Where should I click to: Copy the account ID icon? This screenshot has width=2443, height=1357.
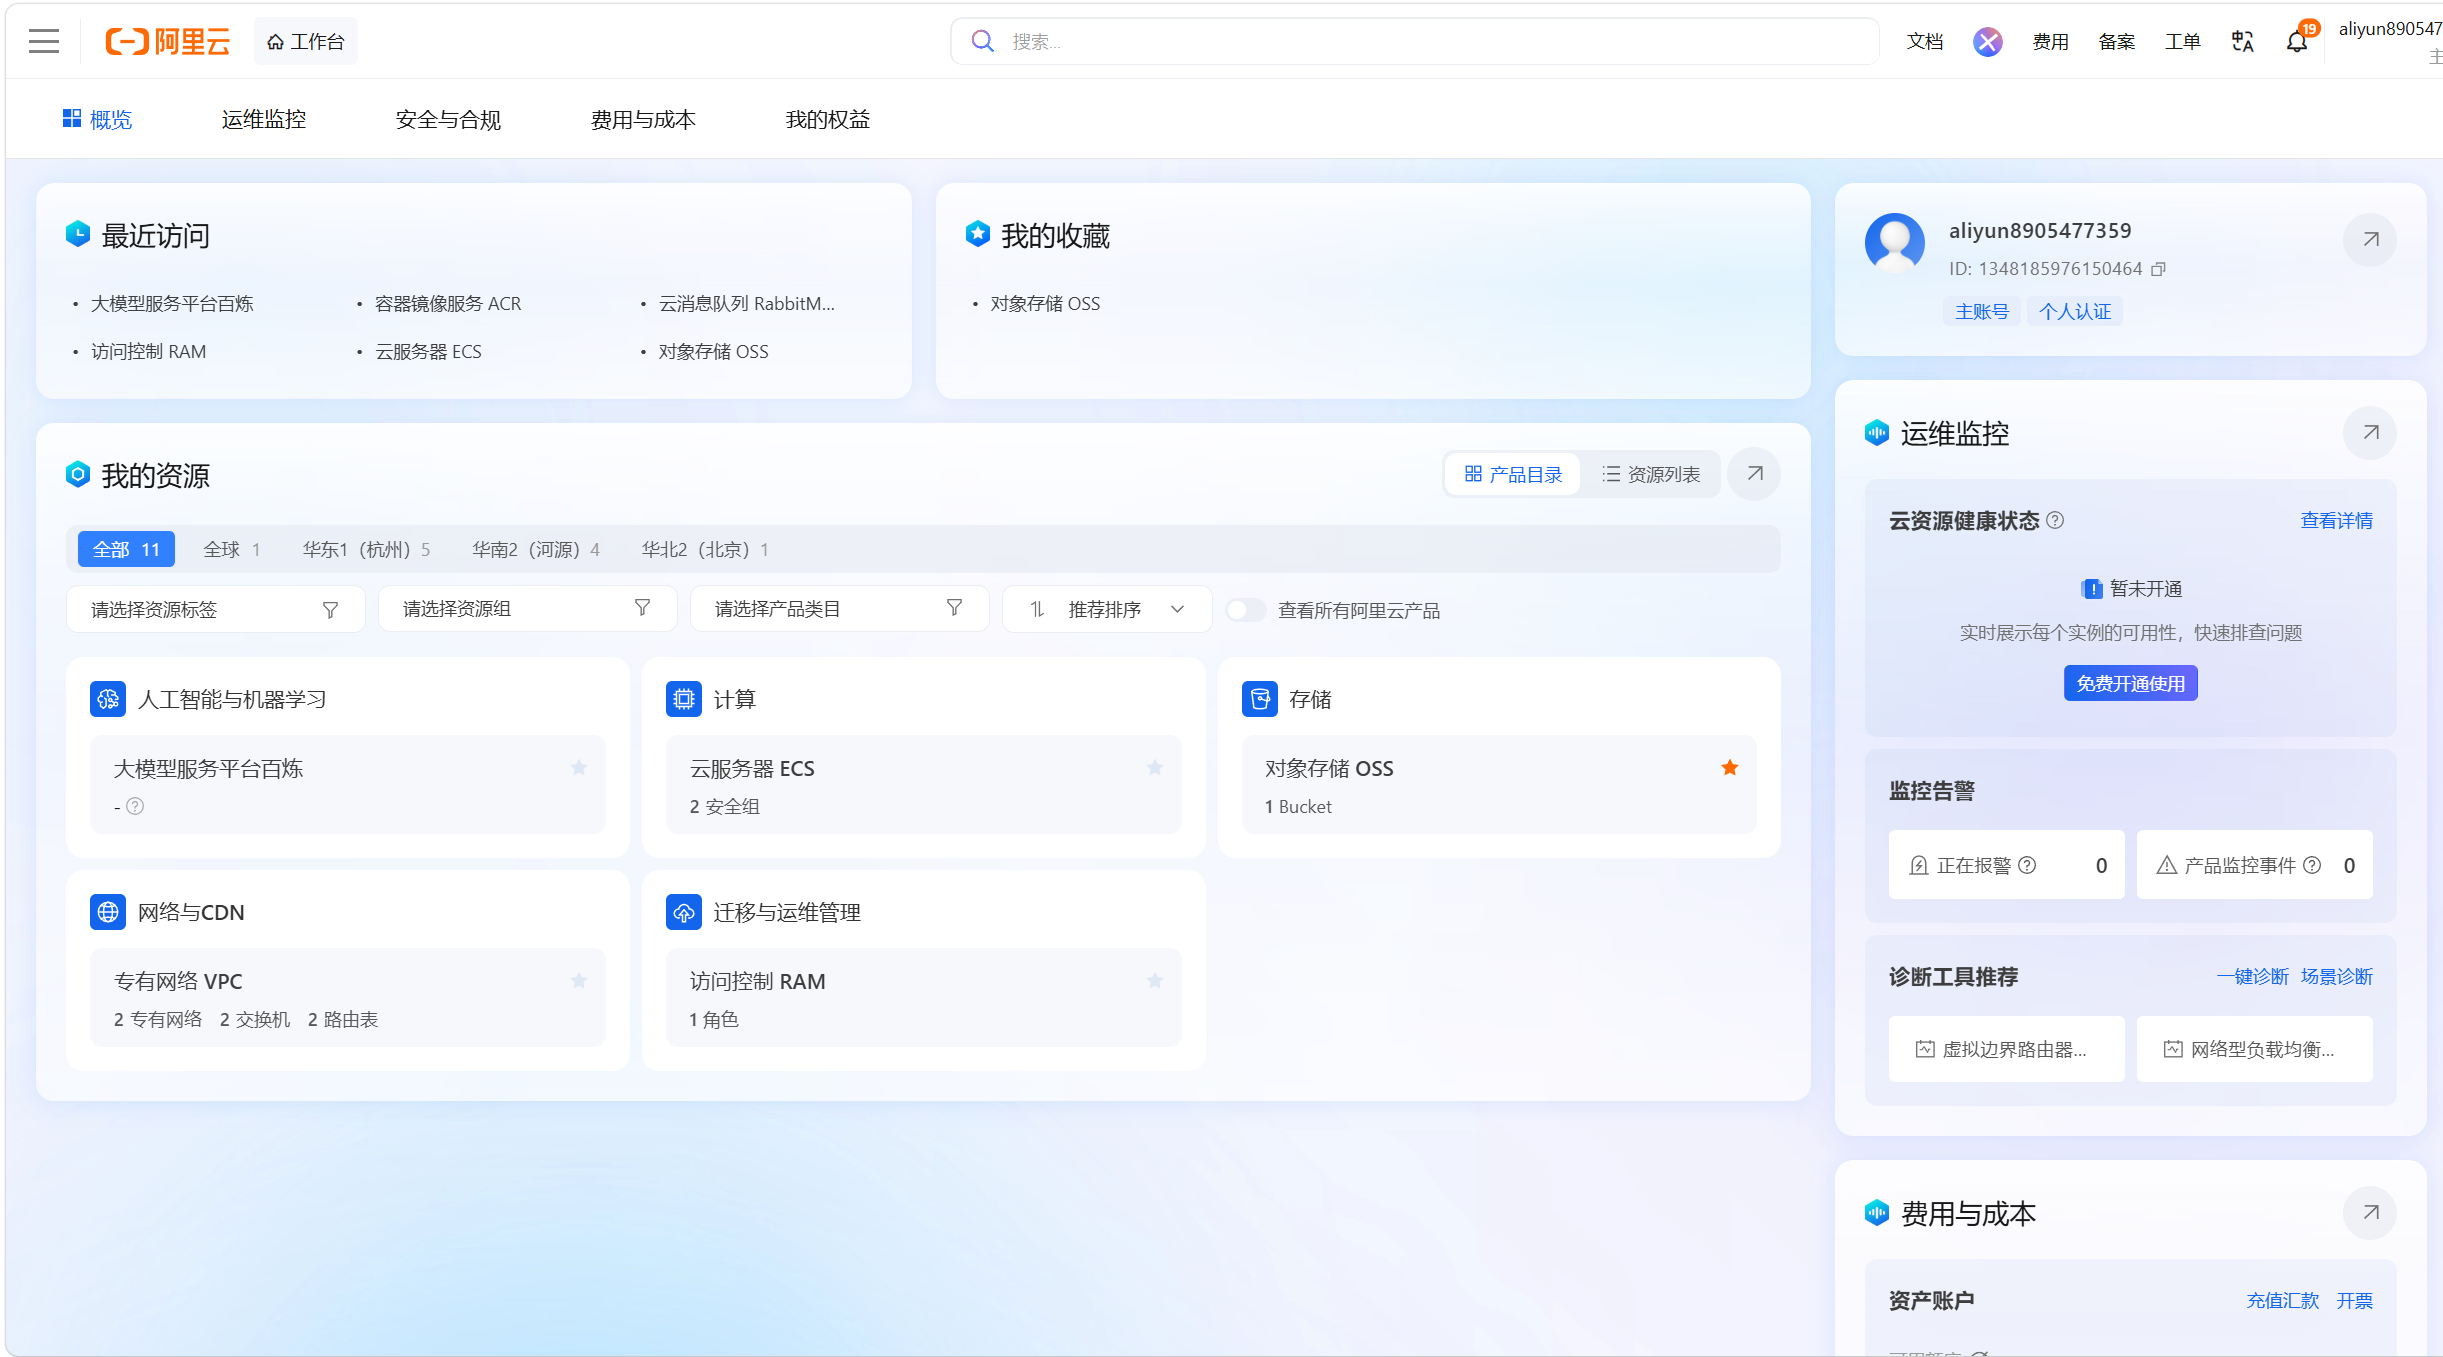pos(2158,269)
